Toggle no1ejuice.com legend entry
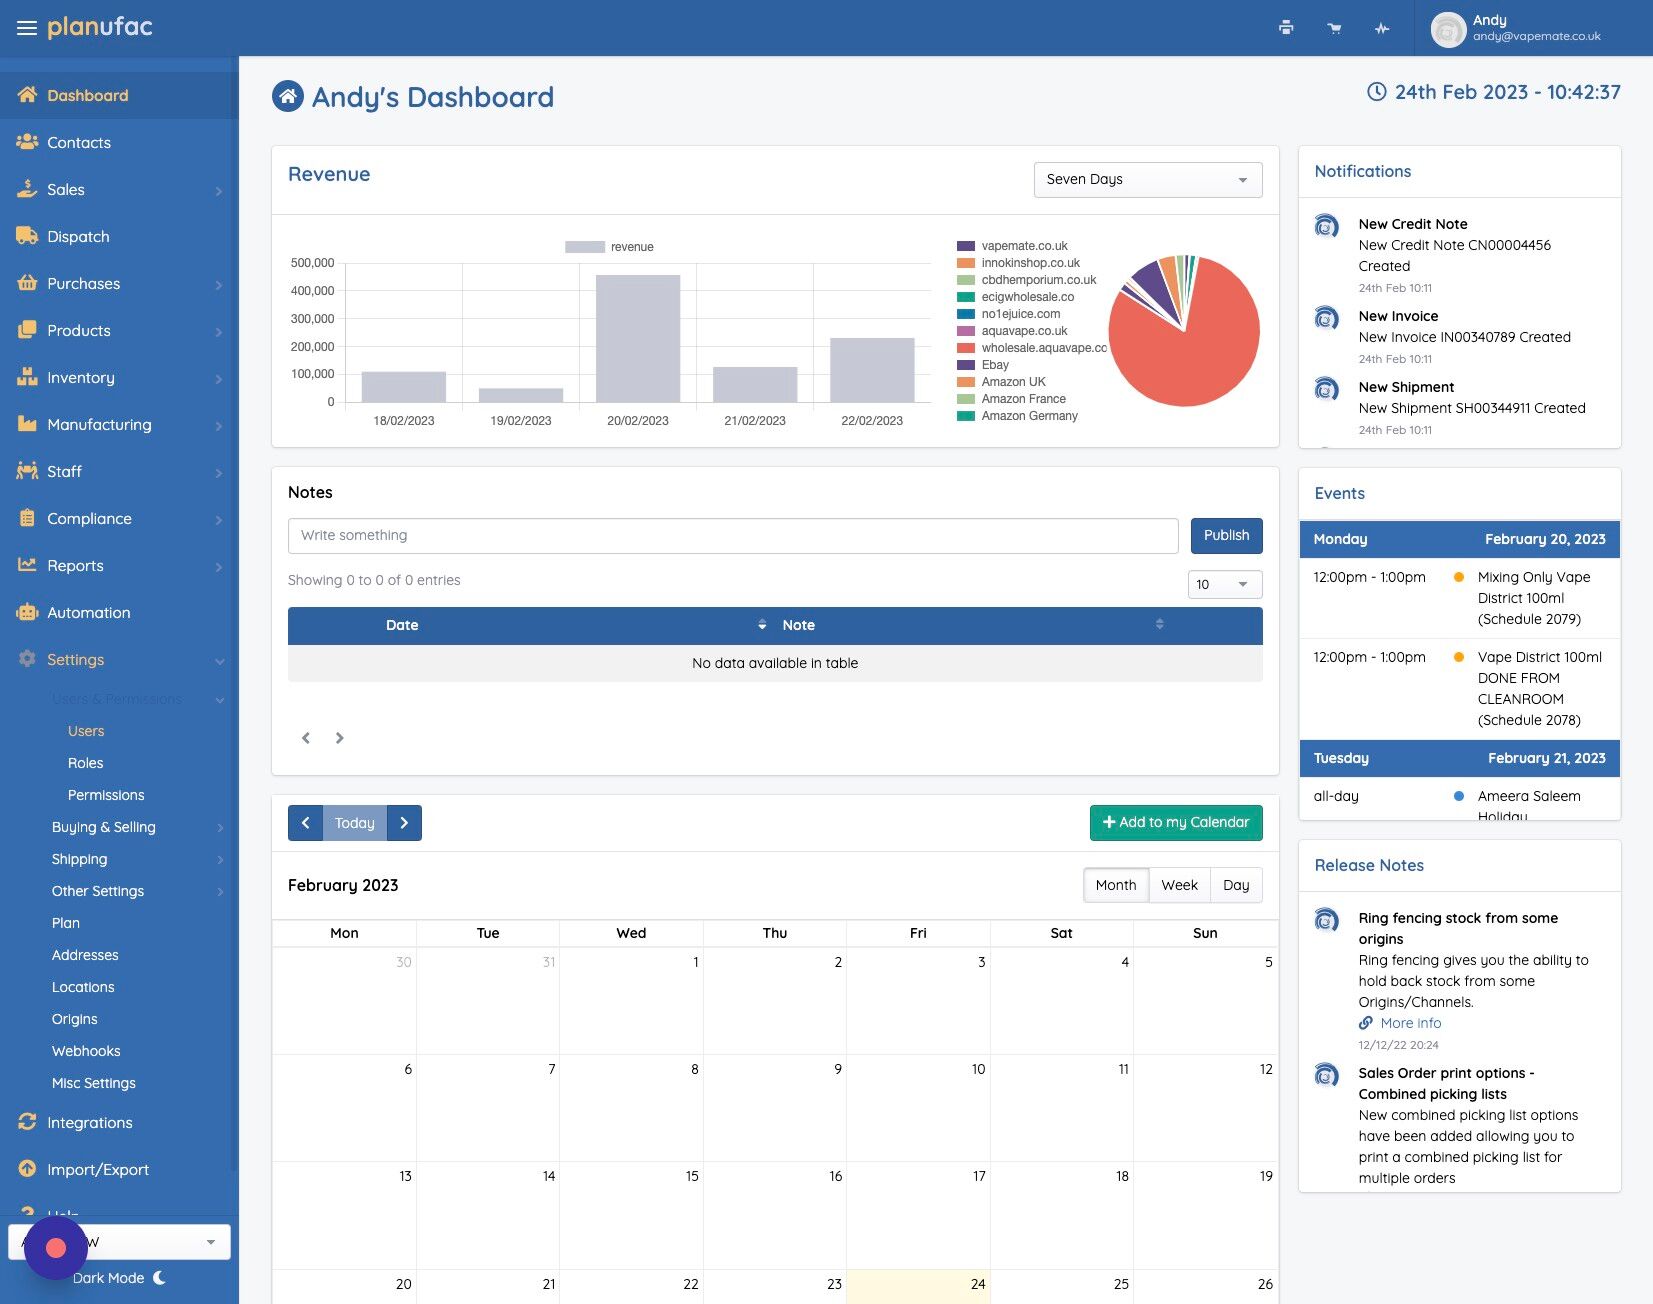1653x1304 pixels. coord(1008,314)
